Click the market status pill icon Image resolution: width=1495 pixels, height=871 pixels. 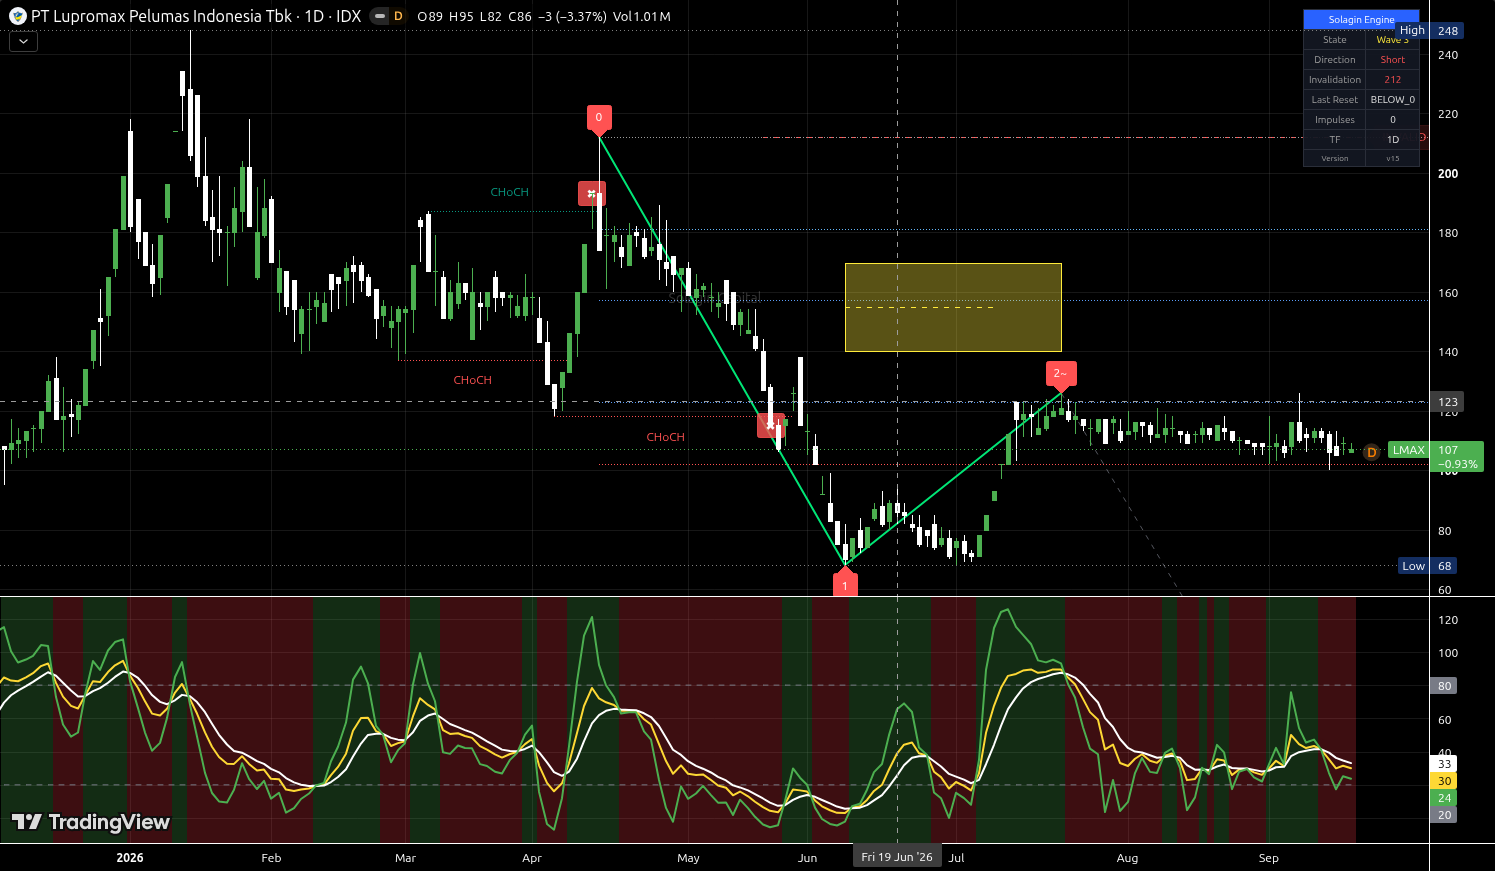point(379,16)
